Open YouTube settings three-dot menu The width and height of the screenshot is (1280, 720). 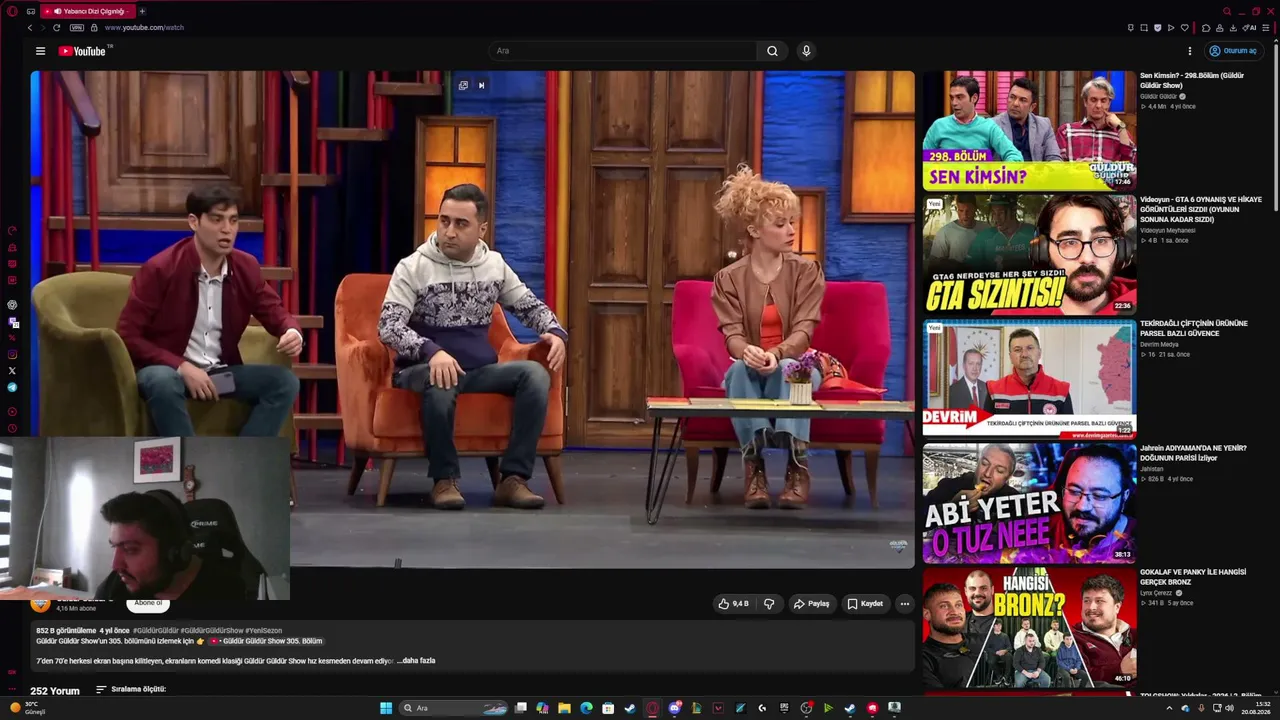[1190, 51]
